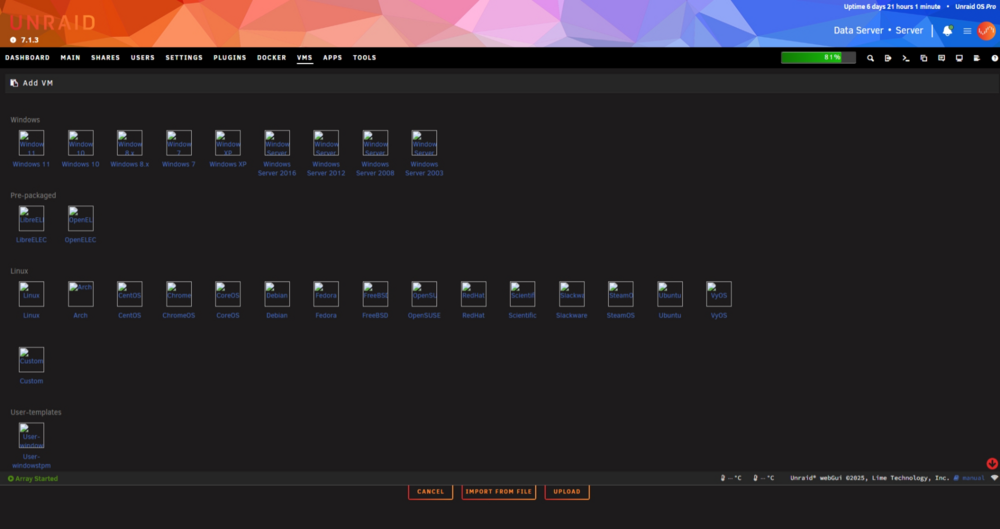Select the Fedora template icon
Viewport: 1000px width, 529px height.
click(326, 294)
